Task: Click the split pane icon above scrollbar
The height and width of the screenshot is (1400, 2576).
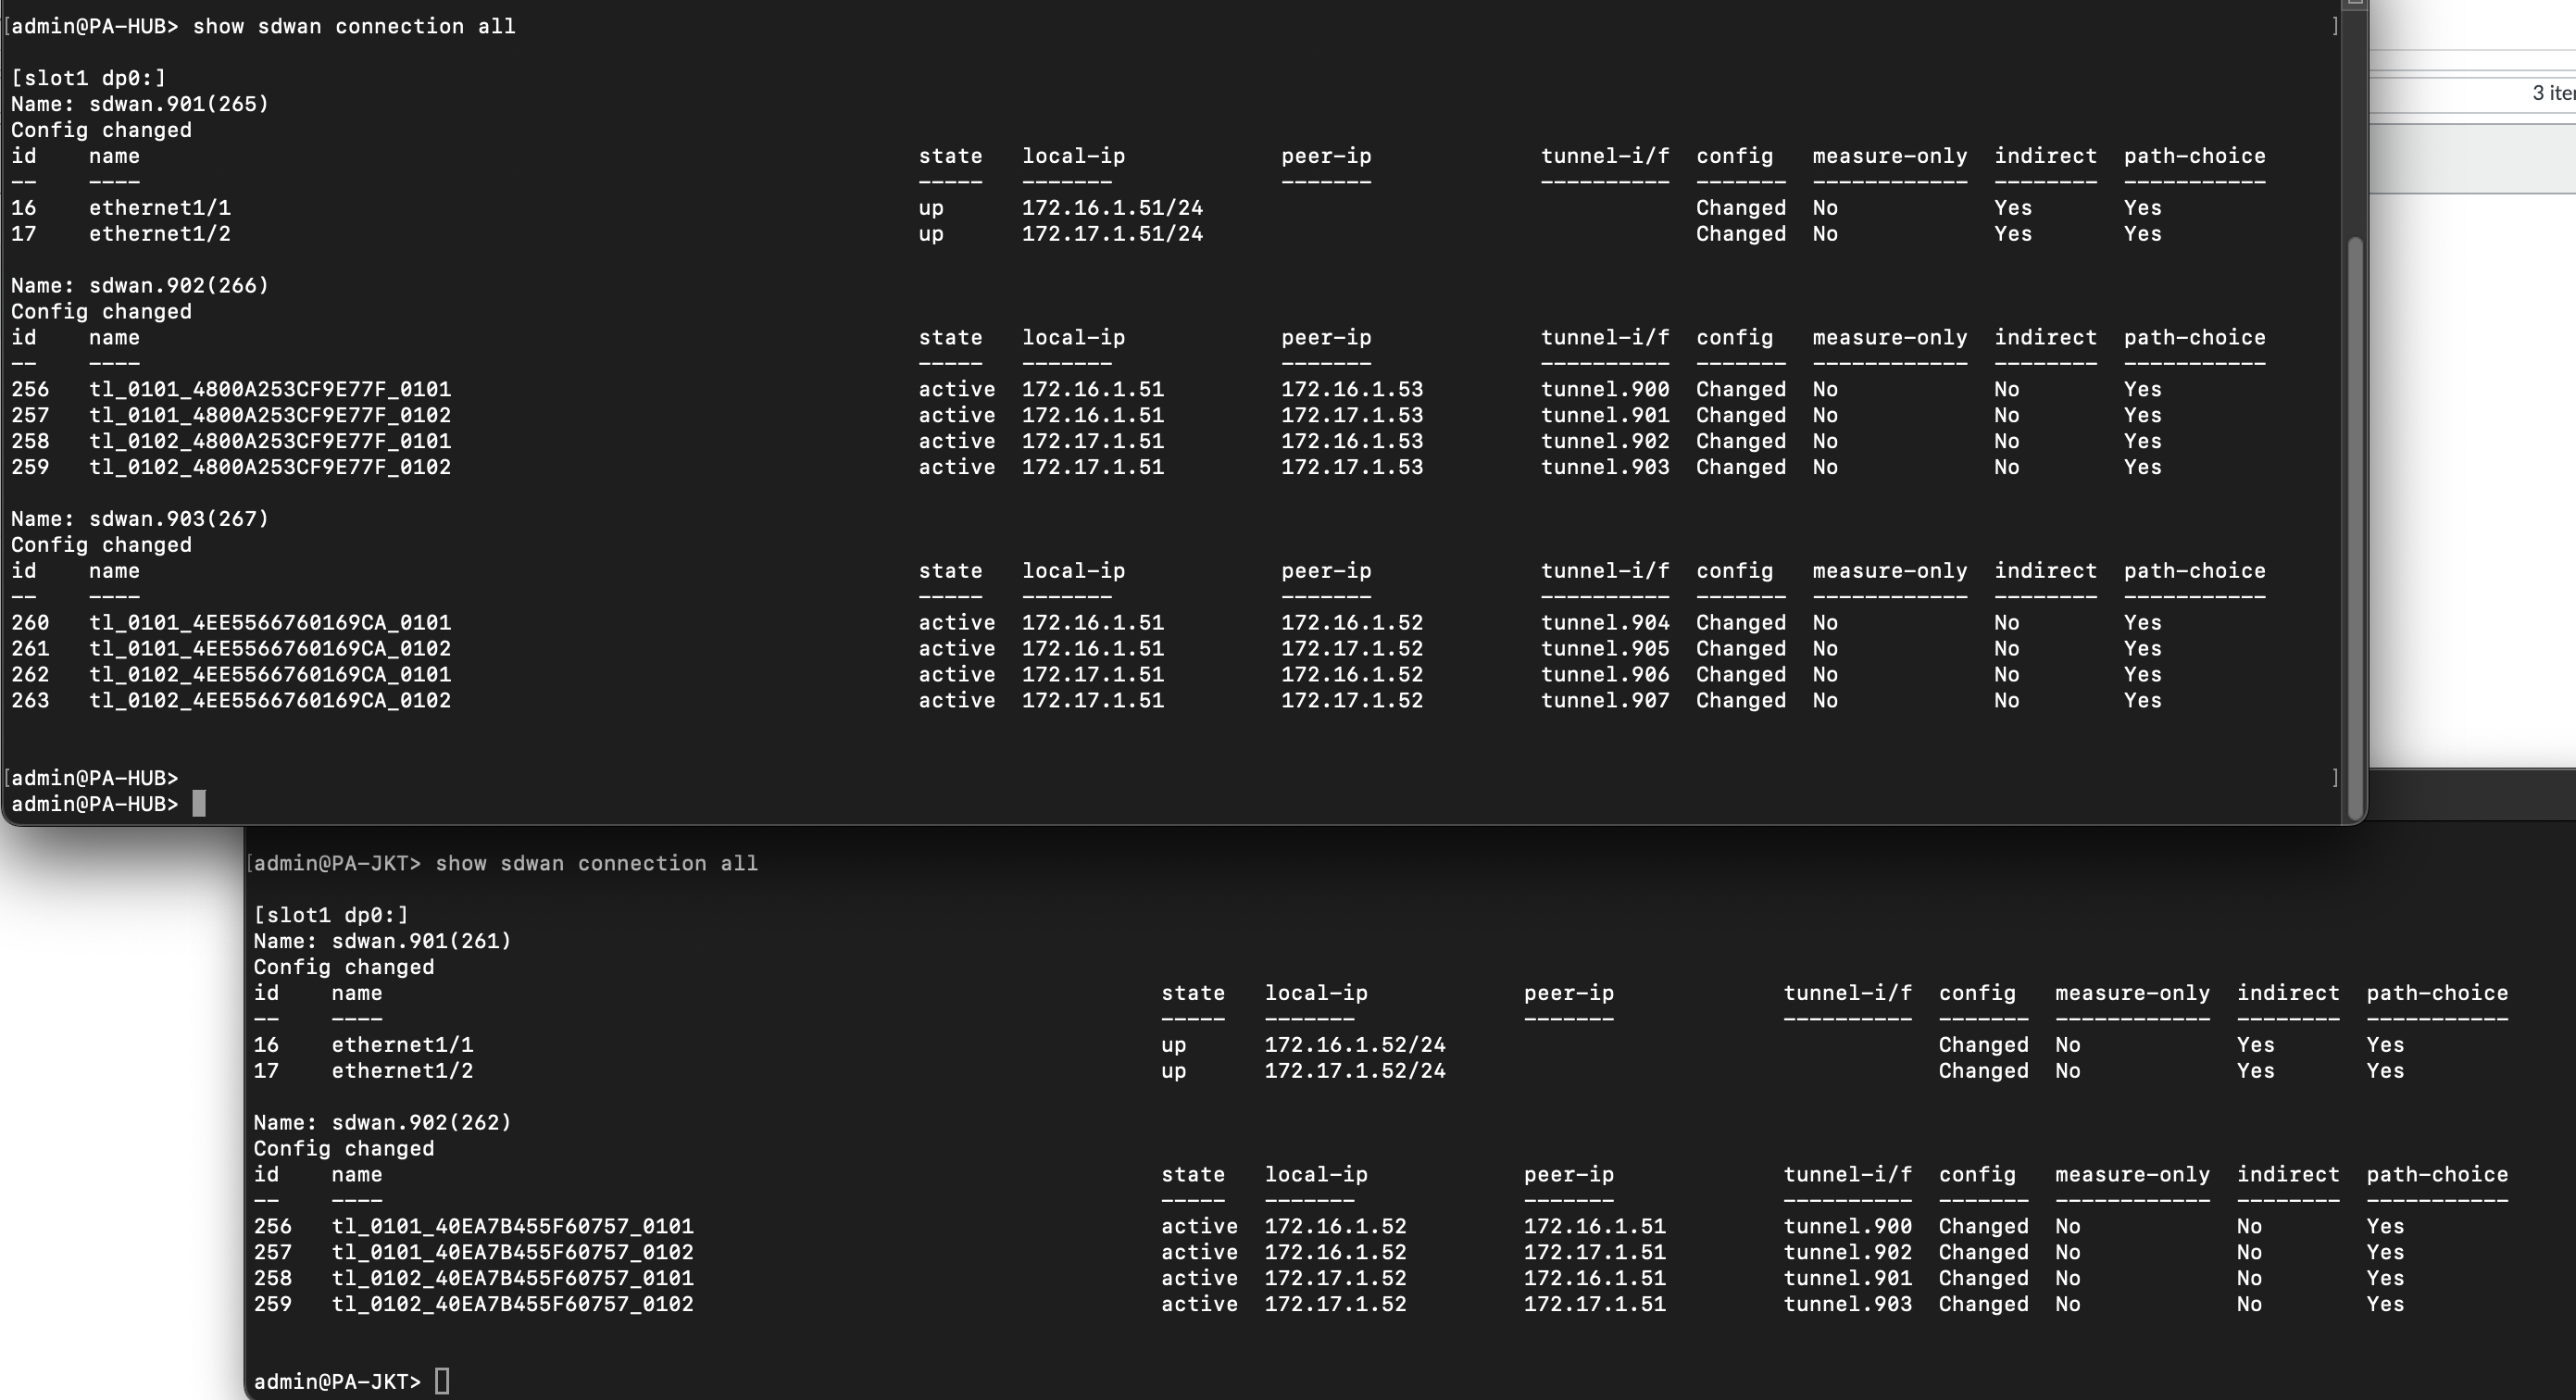Action: 2354,4
